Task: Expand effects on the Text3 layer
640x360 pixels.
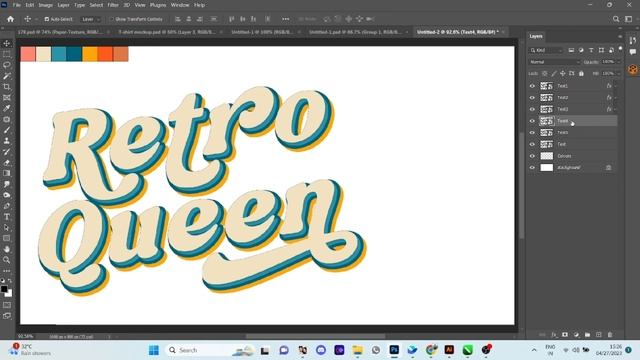Action: [x=616, y=109]
